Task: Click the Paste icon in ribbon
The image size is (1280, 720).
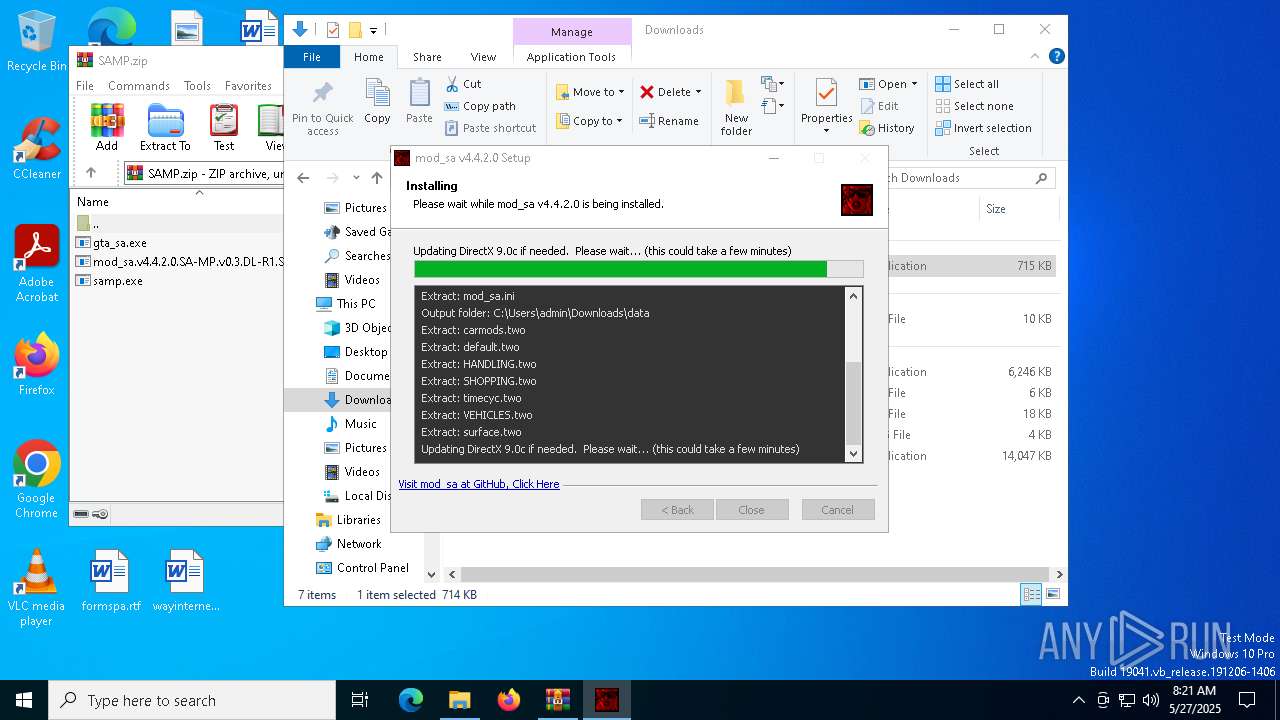Action: coord(419,101)
